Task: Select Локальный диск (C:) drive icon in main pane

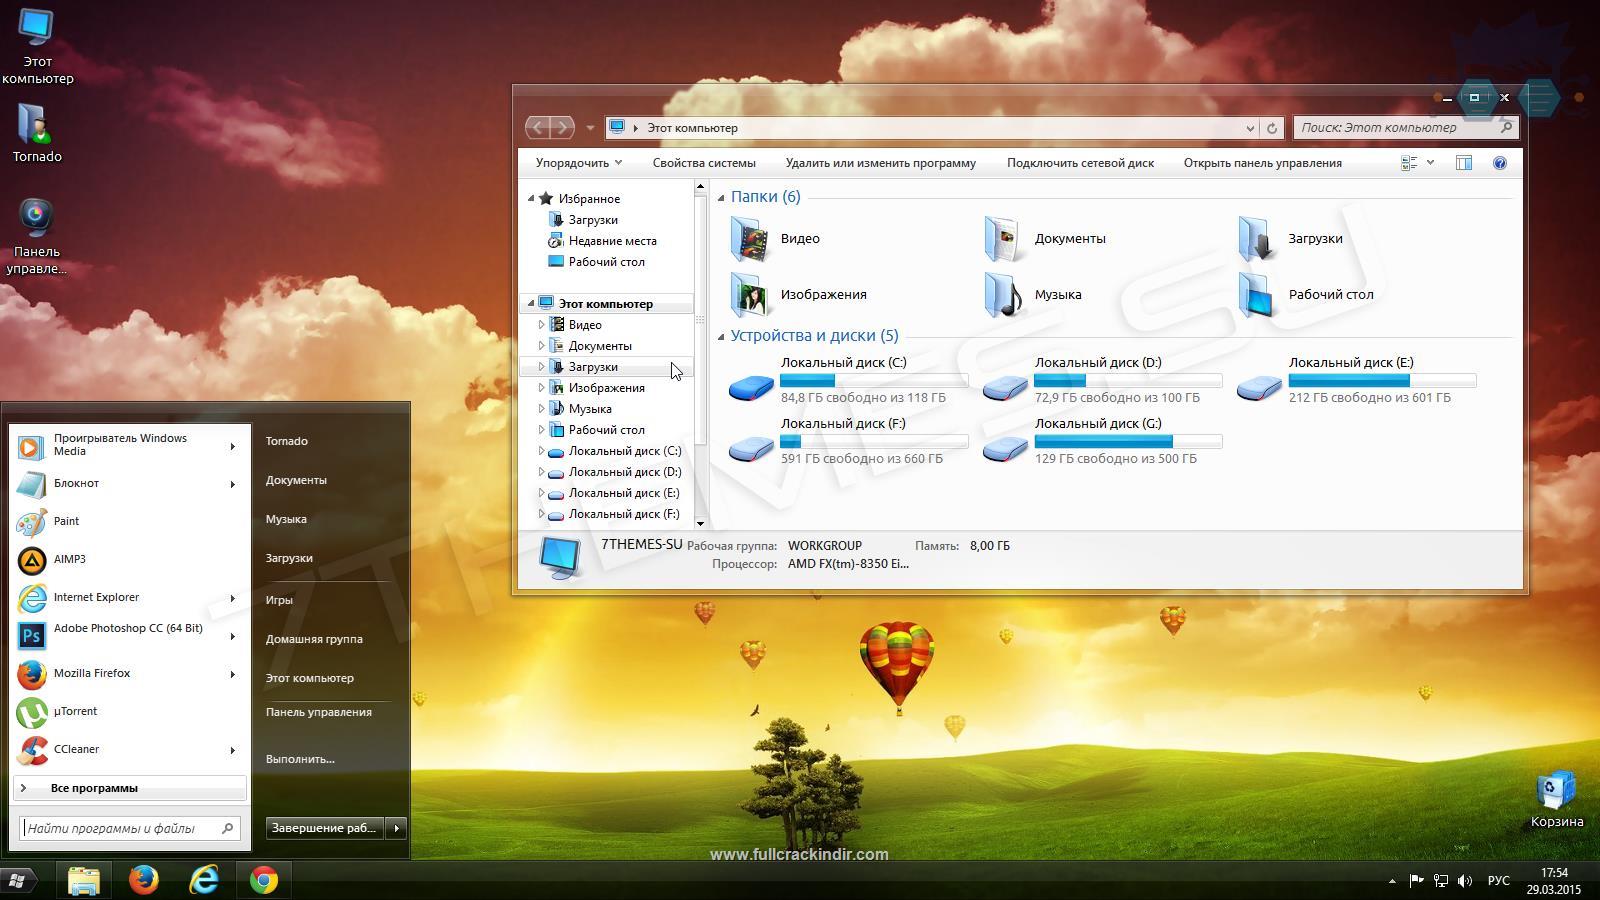Action: (x=751, y=385)
